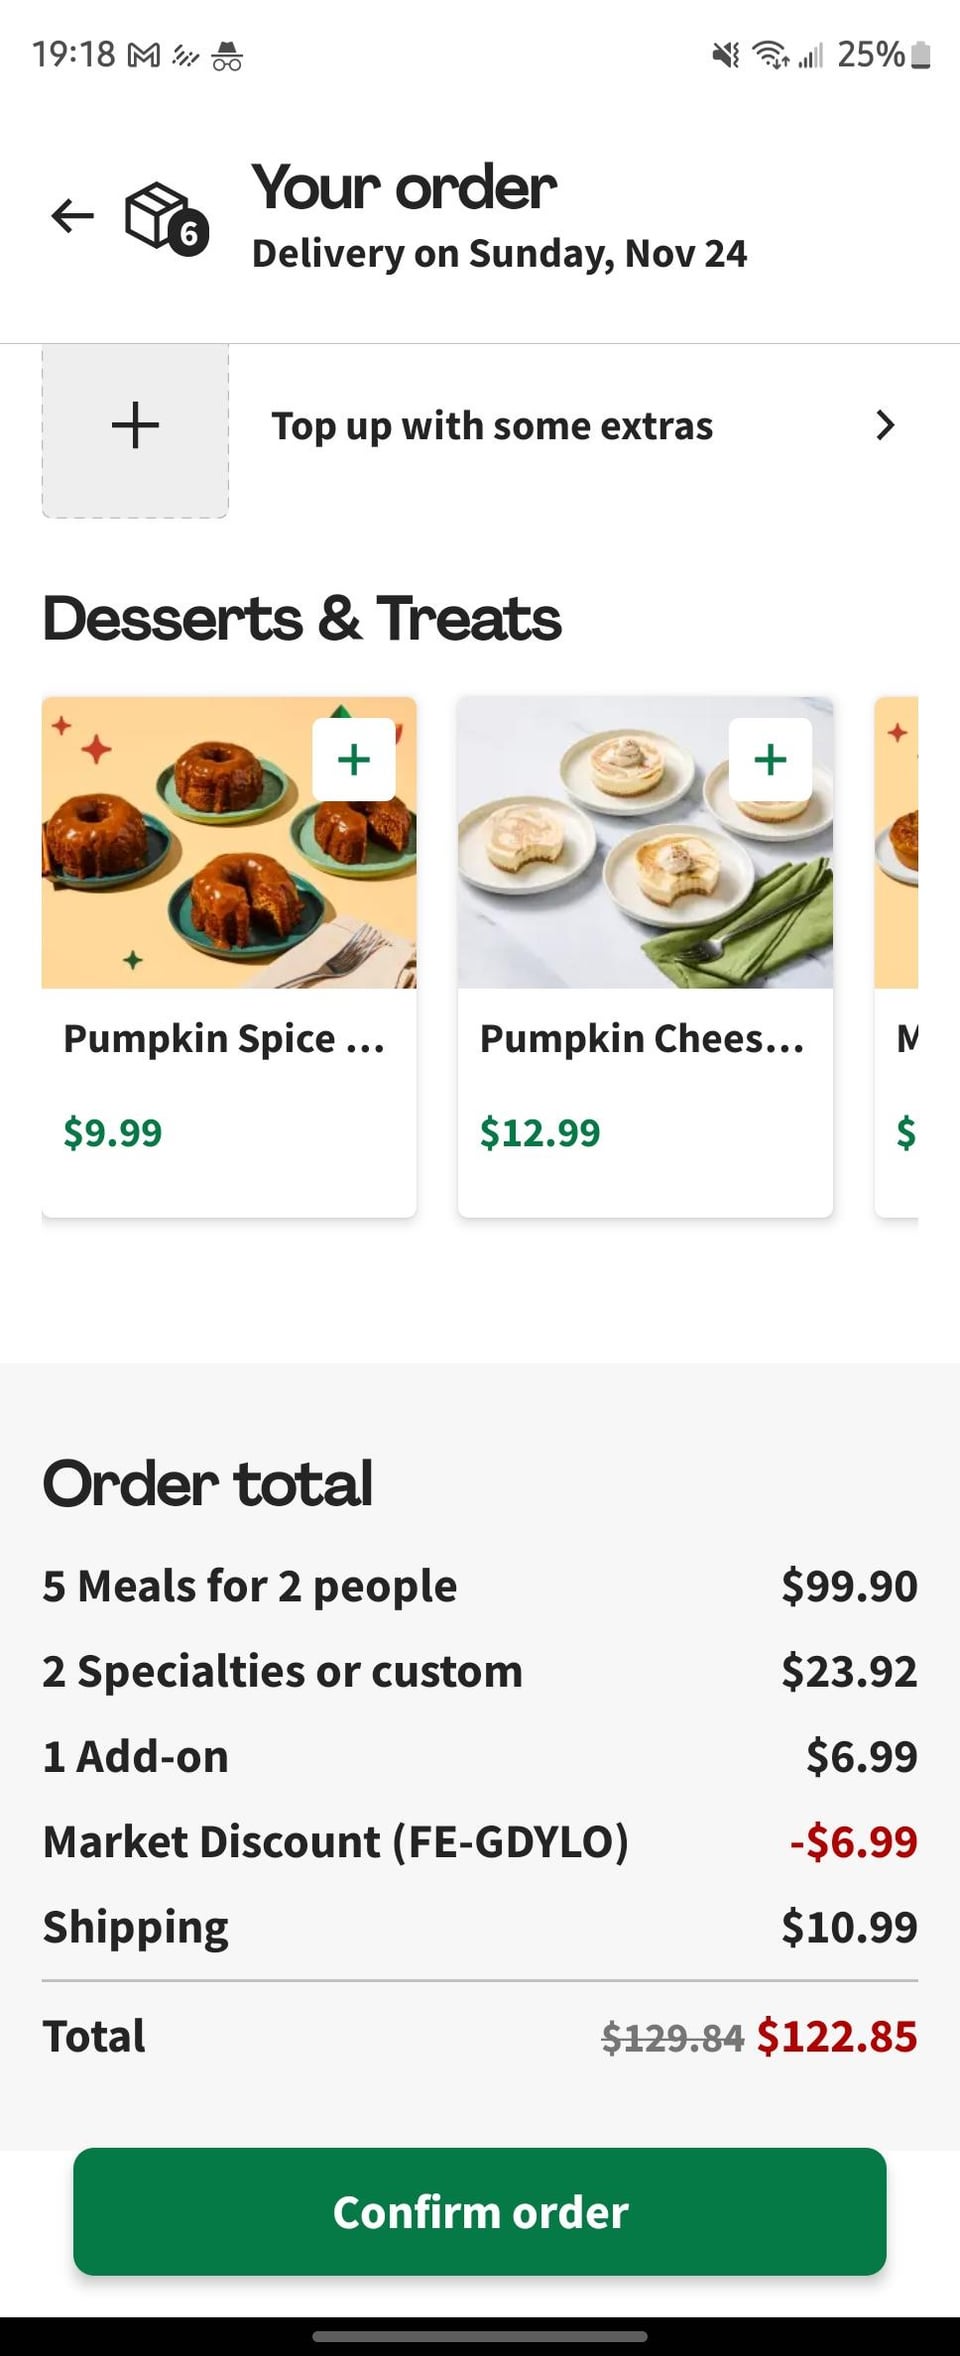
Task: Tap the Shipping cost row
Action: click(480, 1926)
